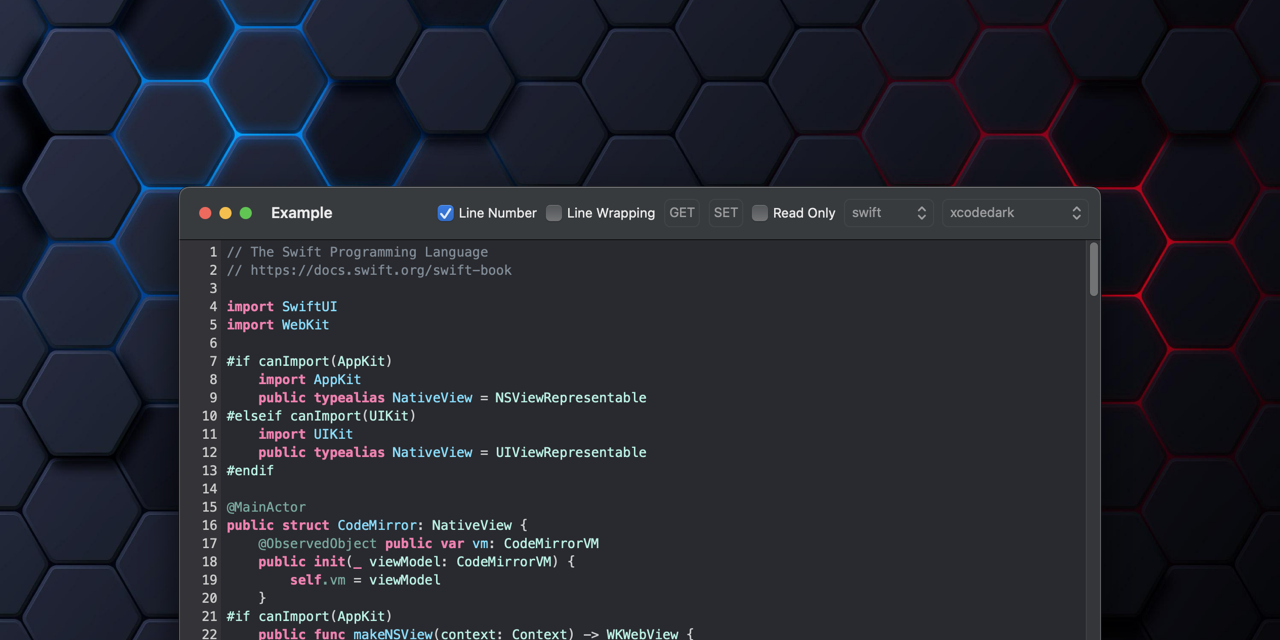
Task: Click line number 1 in the gutter
Action: coord(212,251)
